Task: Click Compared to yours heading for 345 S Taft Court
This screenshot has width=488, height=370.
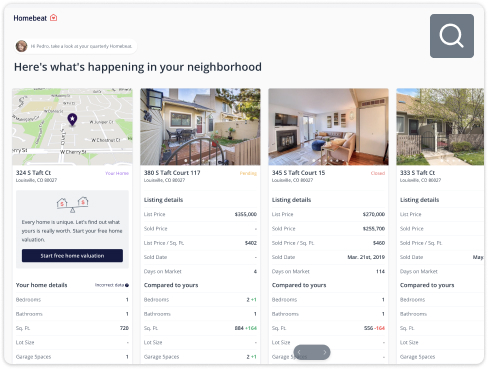Action: pos(299,285)
